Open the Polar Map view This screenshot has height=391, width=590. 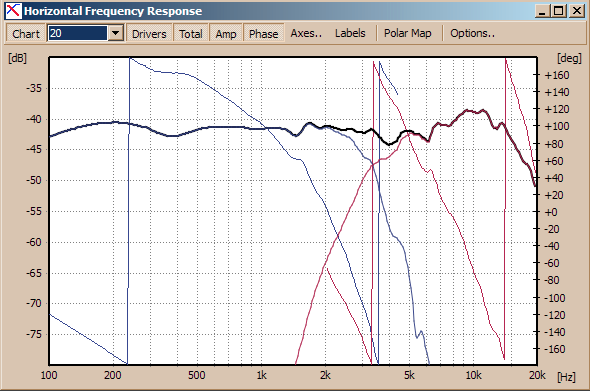click(x=408, y=33)
